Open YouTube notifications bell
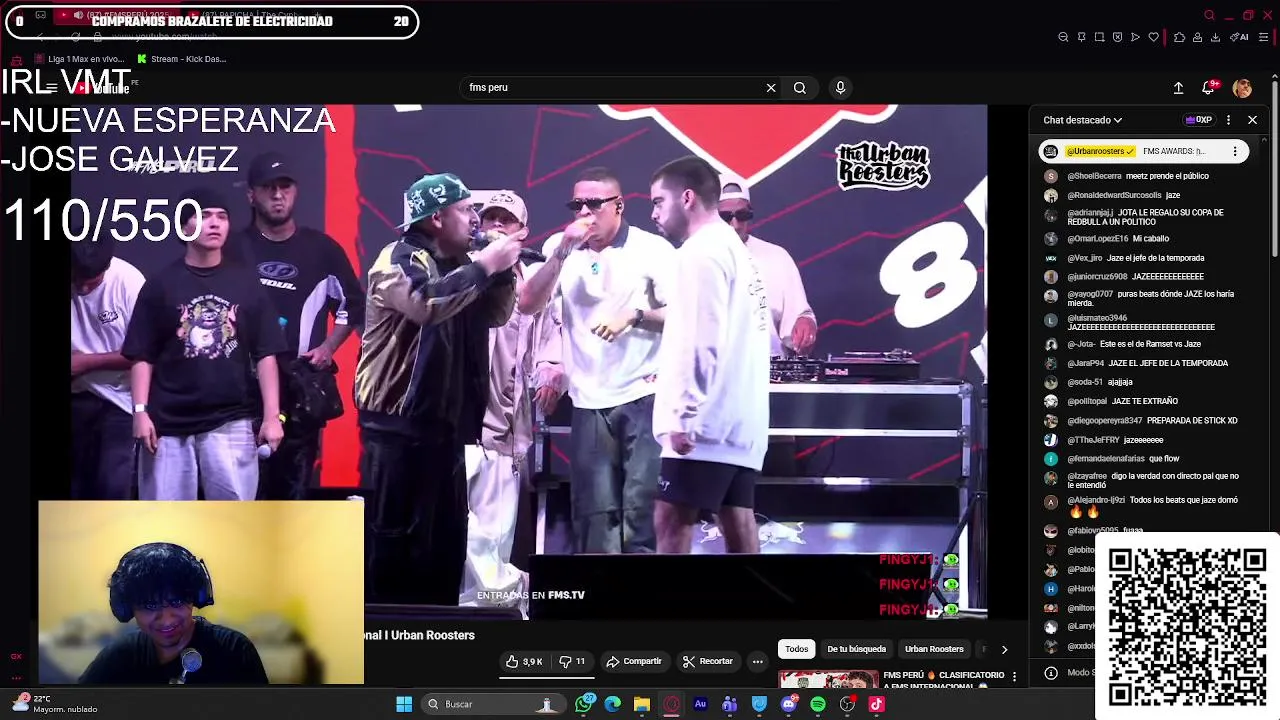The width and height of the screenshot is (1280, 720). [x=1209, y=88]
